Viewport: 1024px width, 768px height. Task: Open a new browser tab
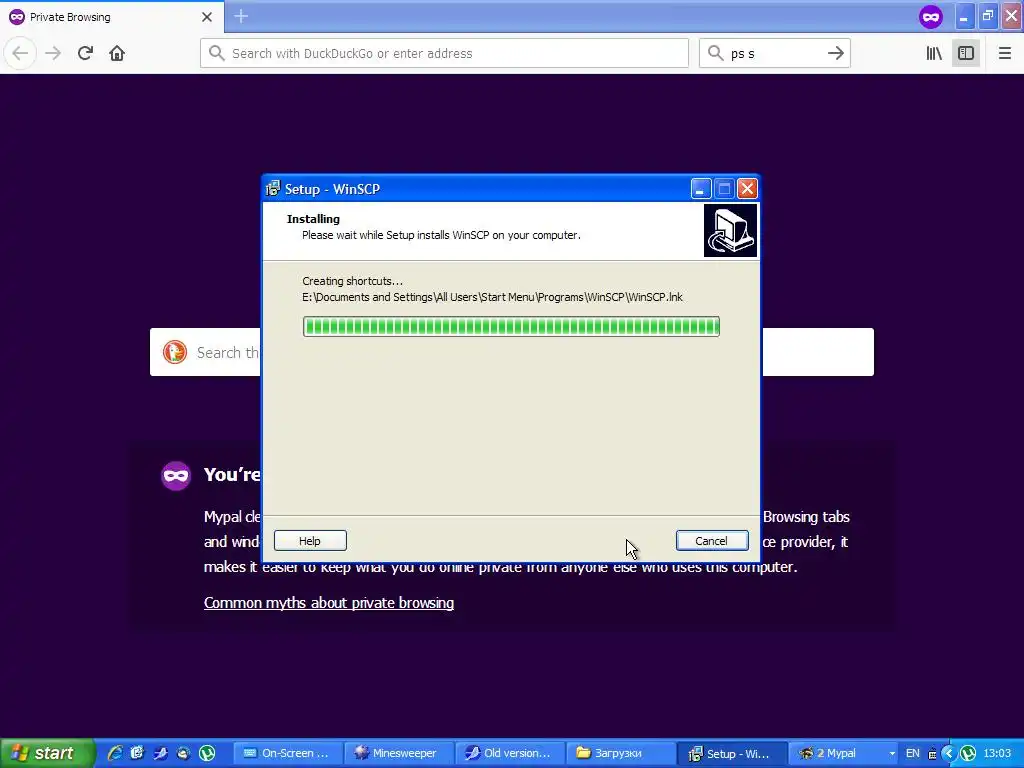[x=241, y=16]
